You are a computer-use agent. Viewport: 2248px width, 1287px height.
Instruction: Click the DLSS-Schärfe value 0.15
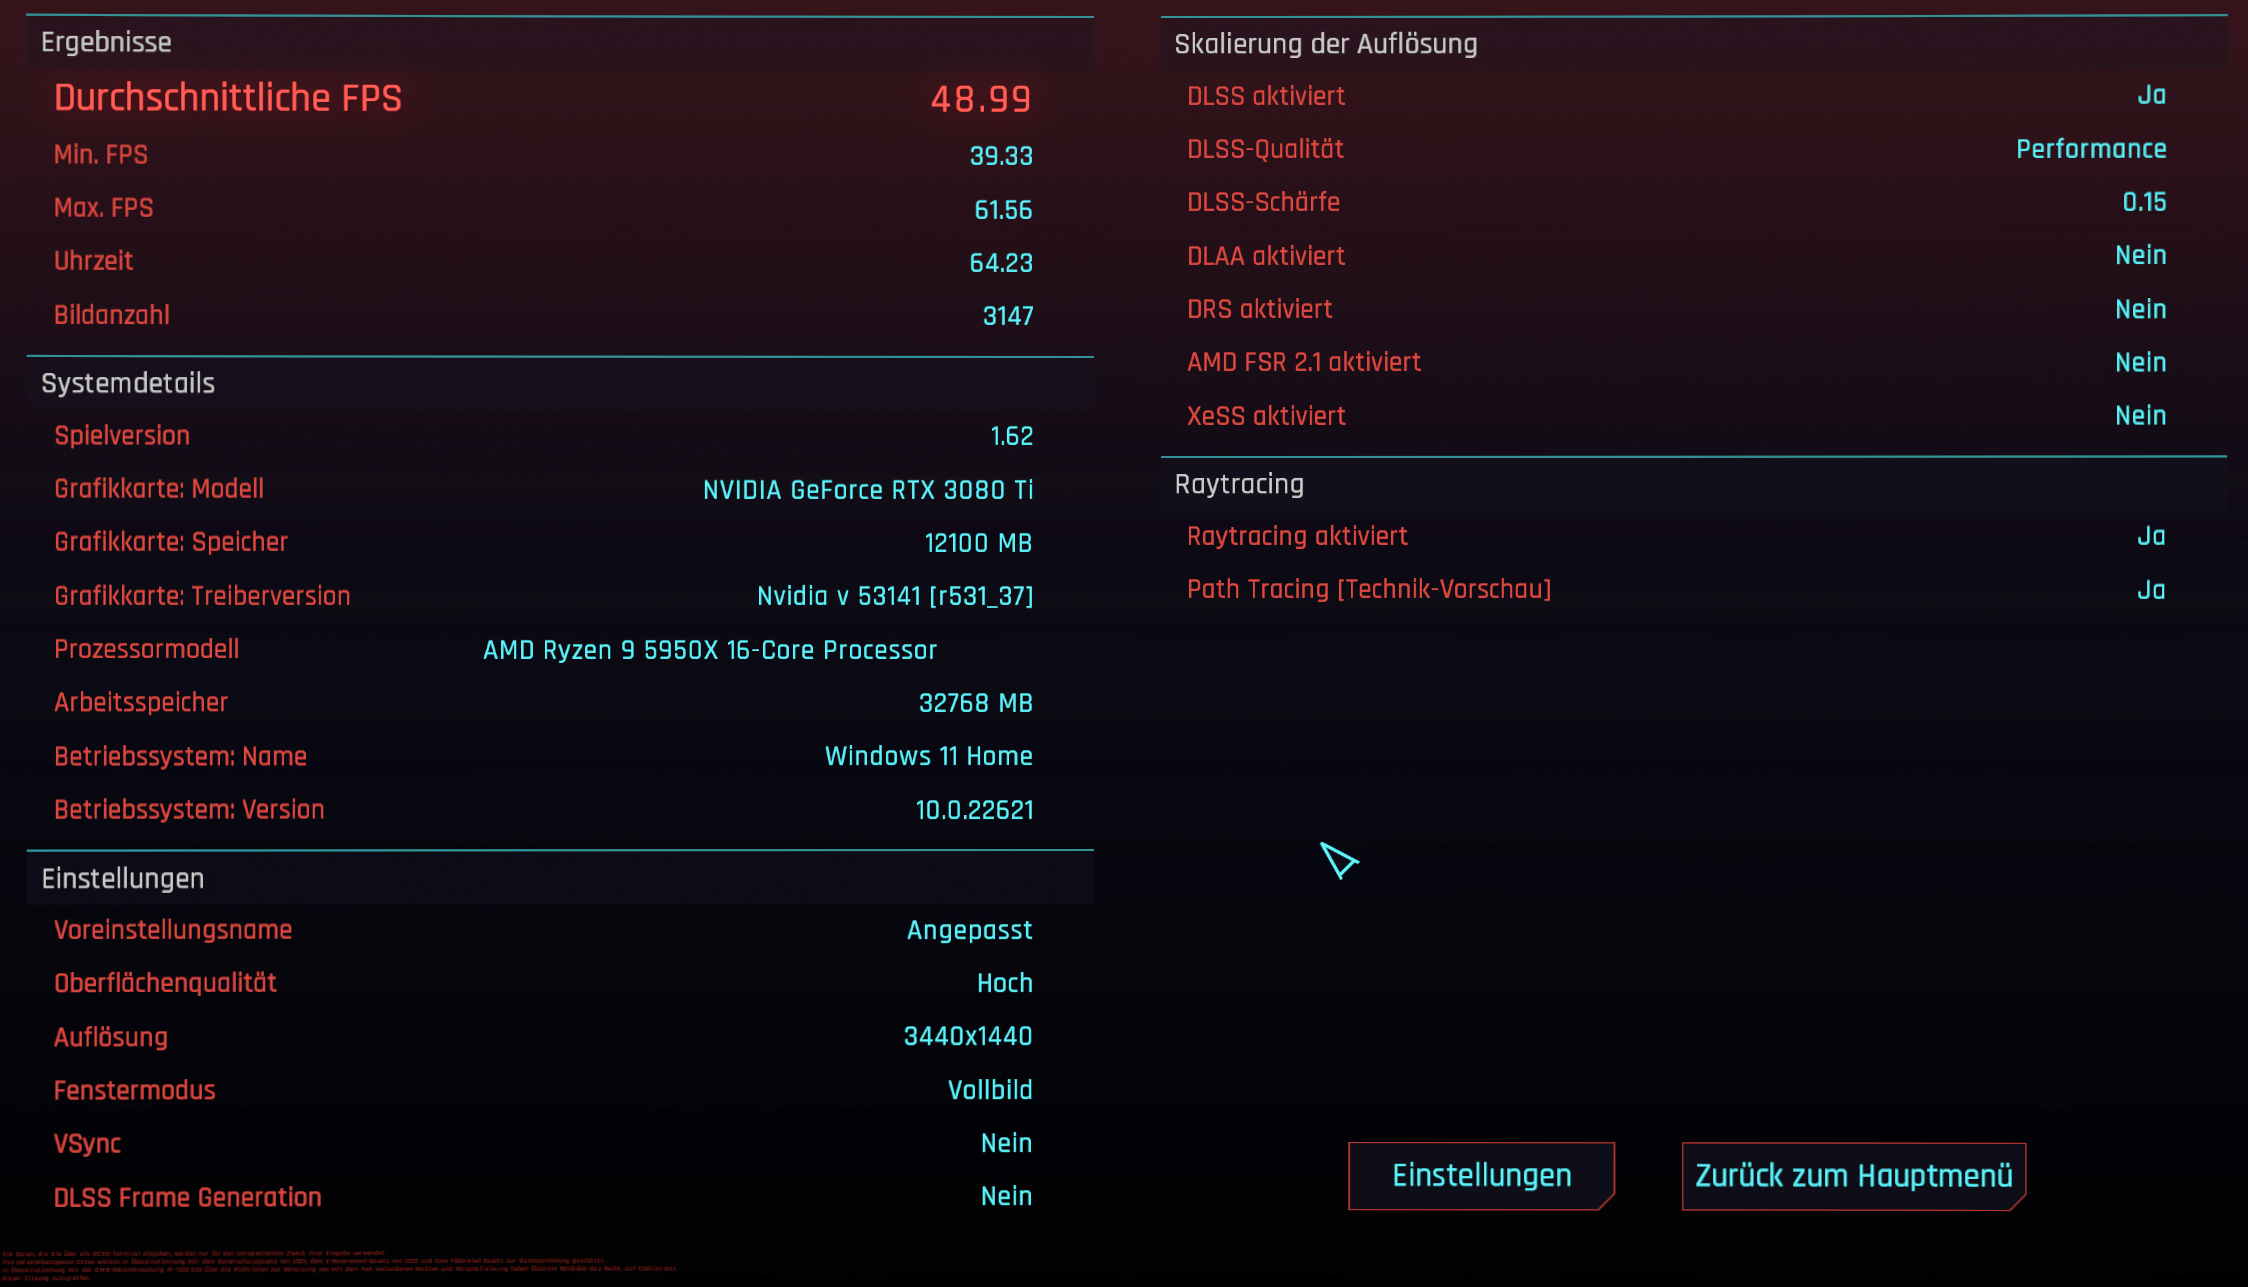pos(2144,202)
